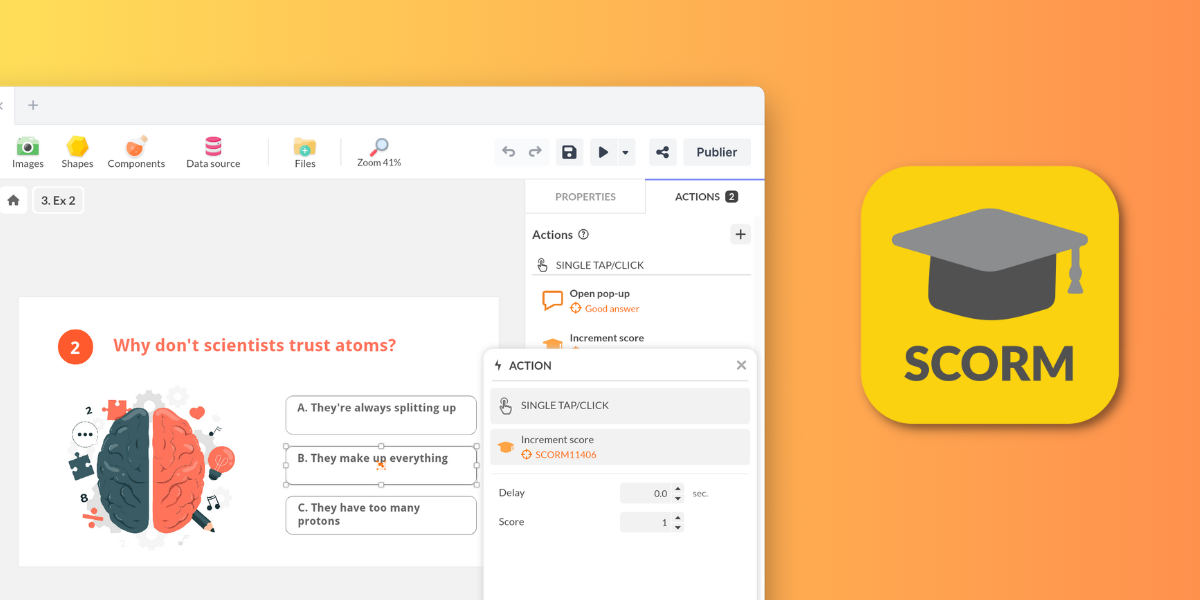Screen dimensions: 1200x600
Task: Open the preview play options dropdown
Action: [625, 151]
